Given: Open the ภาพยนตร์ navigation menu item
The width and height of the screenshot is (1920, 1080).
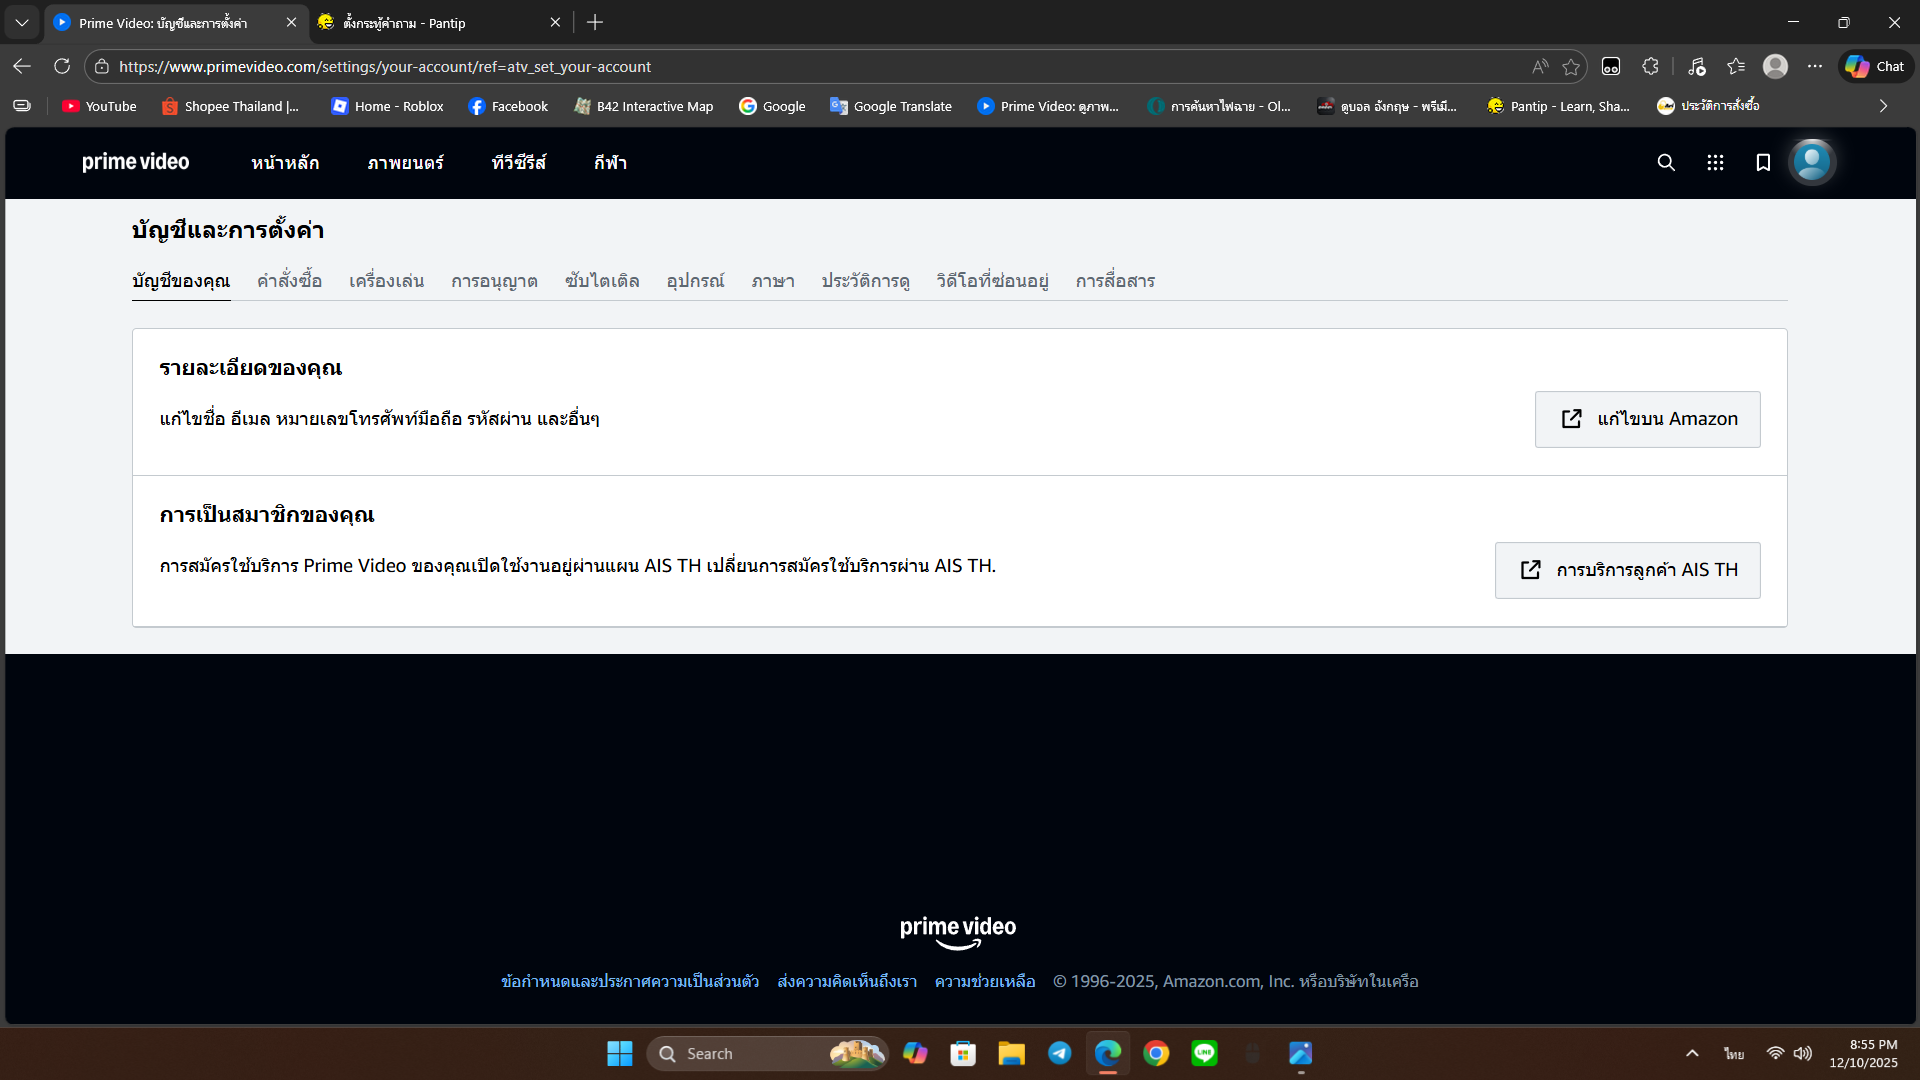Looking at the screenshot, I should point(405,163).
